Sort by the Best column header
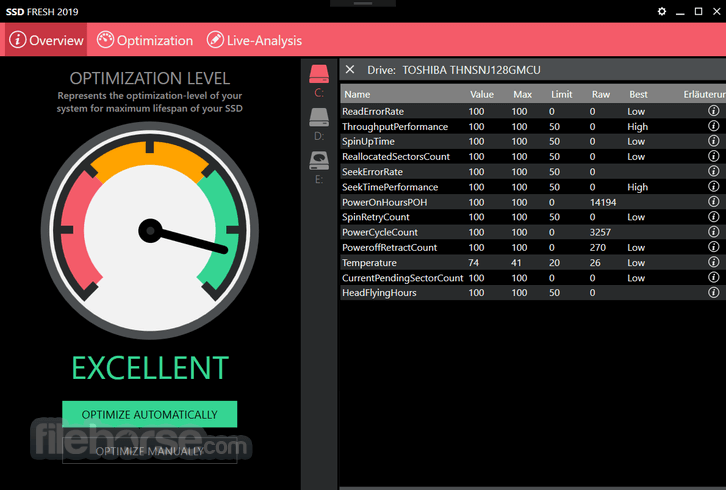Image resolution: width=726 pixels, height=490 pixels. coord(638,94)
